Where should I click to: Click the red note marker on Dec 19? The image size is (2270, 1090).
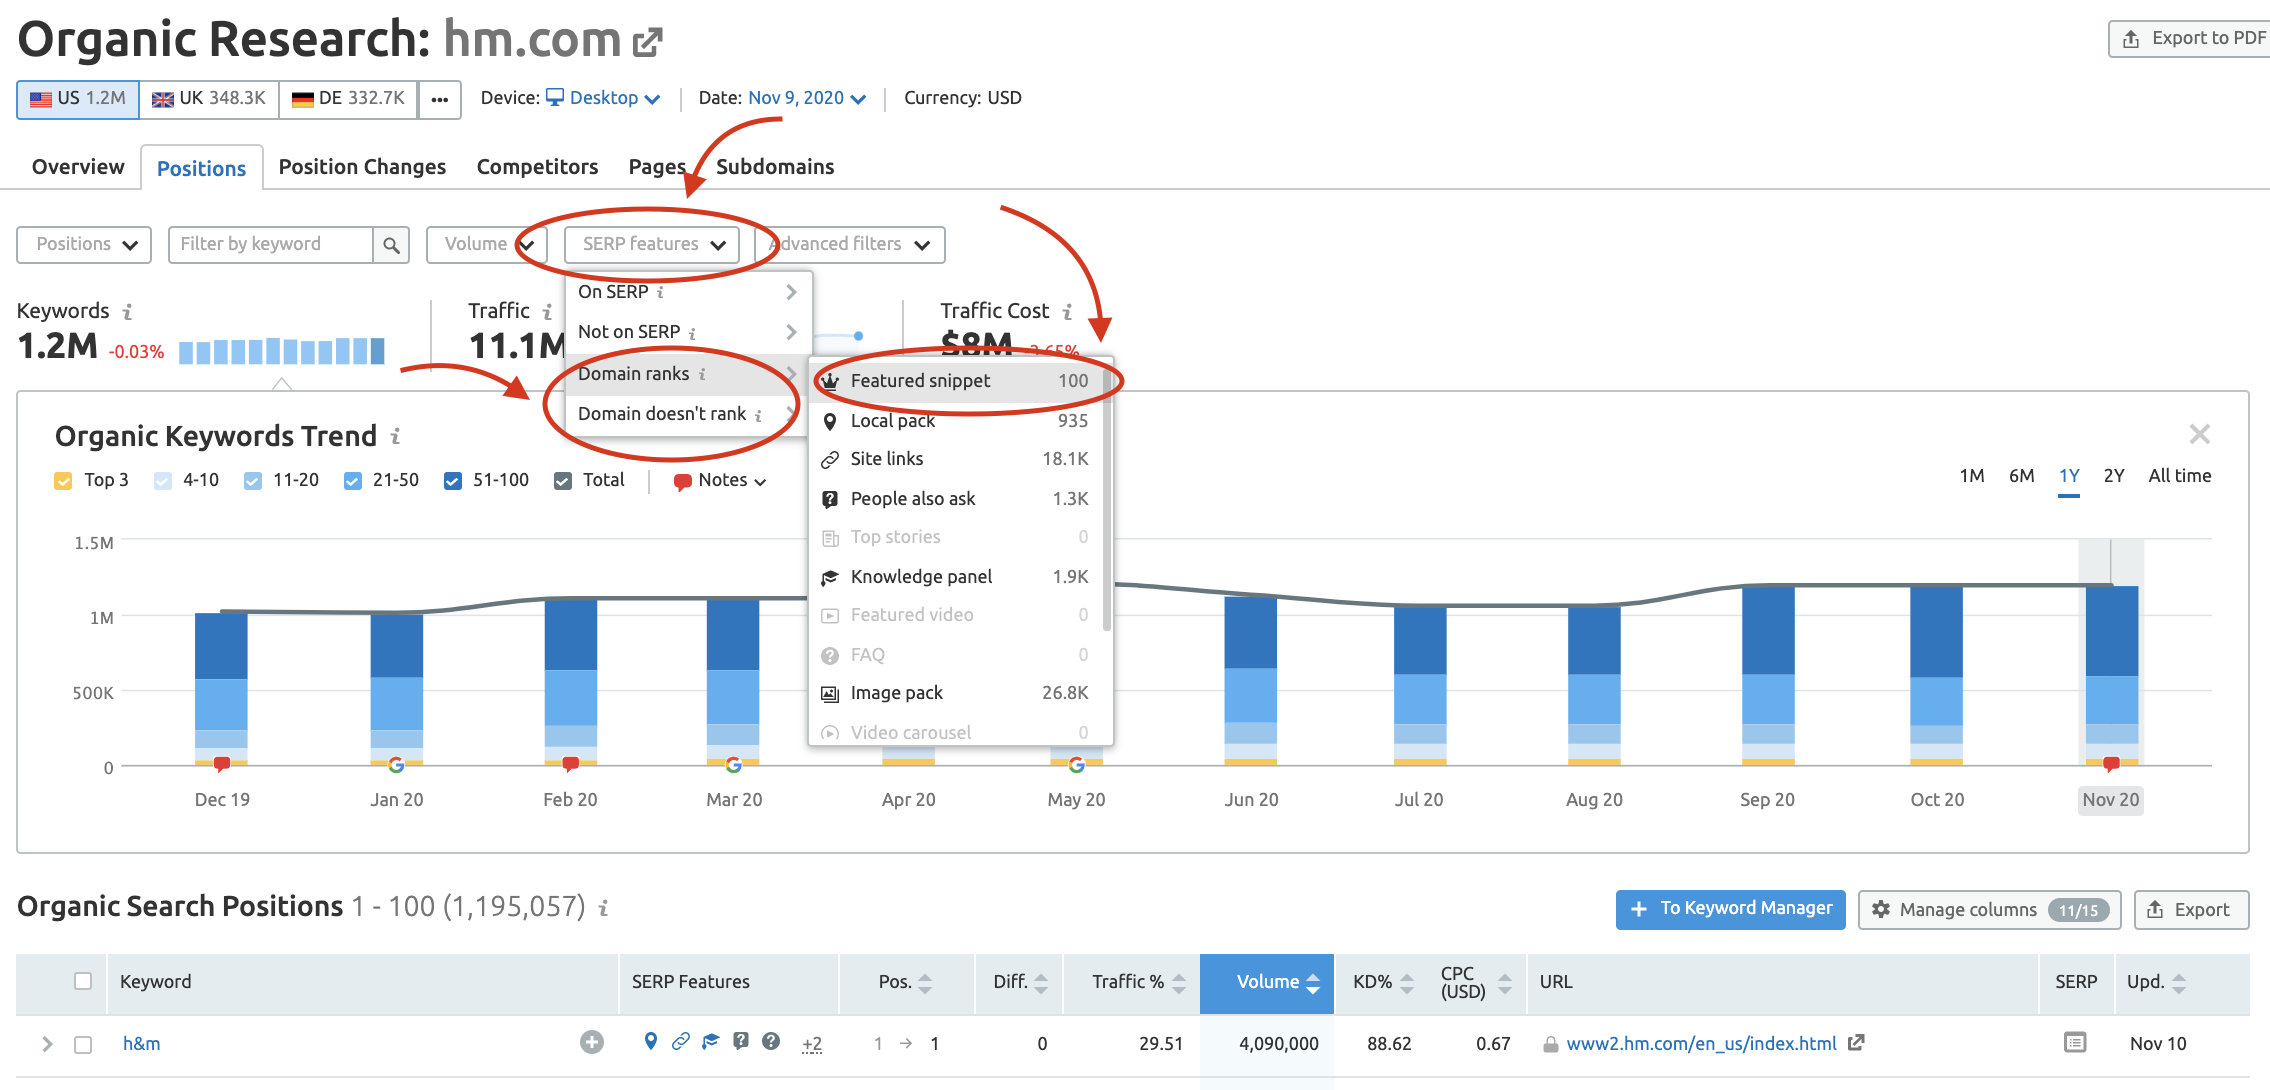coord(222,764)
